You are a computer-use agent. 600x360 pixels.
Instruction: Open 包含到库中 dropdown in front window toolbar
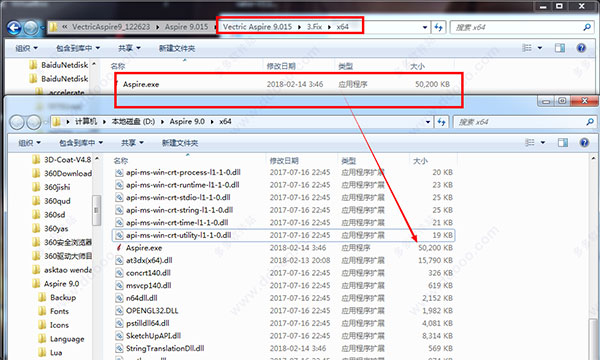pos(81,143)
